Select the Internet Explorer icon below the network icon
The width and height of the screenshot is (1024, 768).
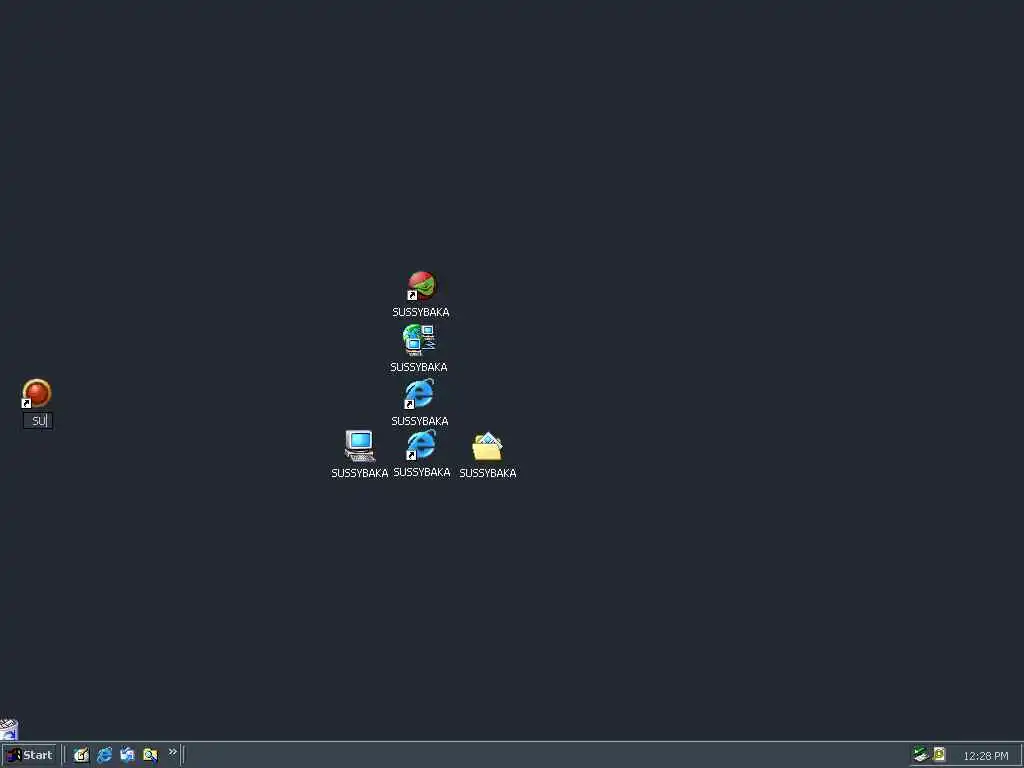click(419, 394)
